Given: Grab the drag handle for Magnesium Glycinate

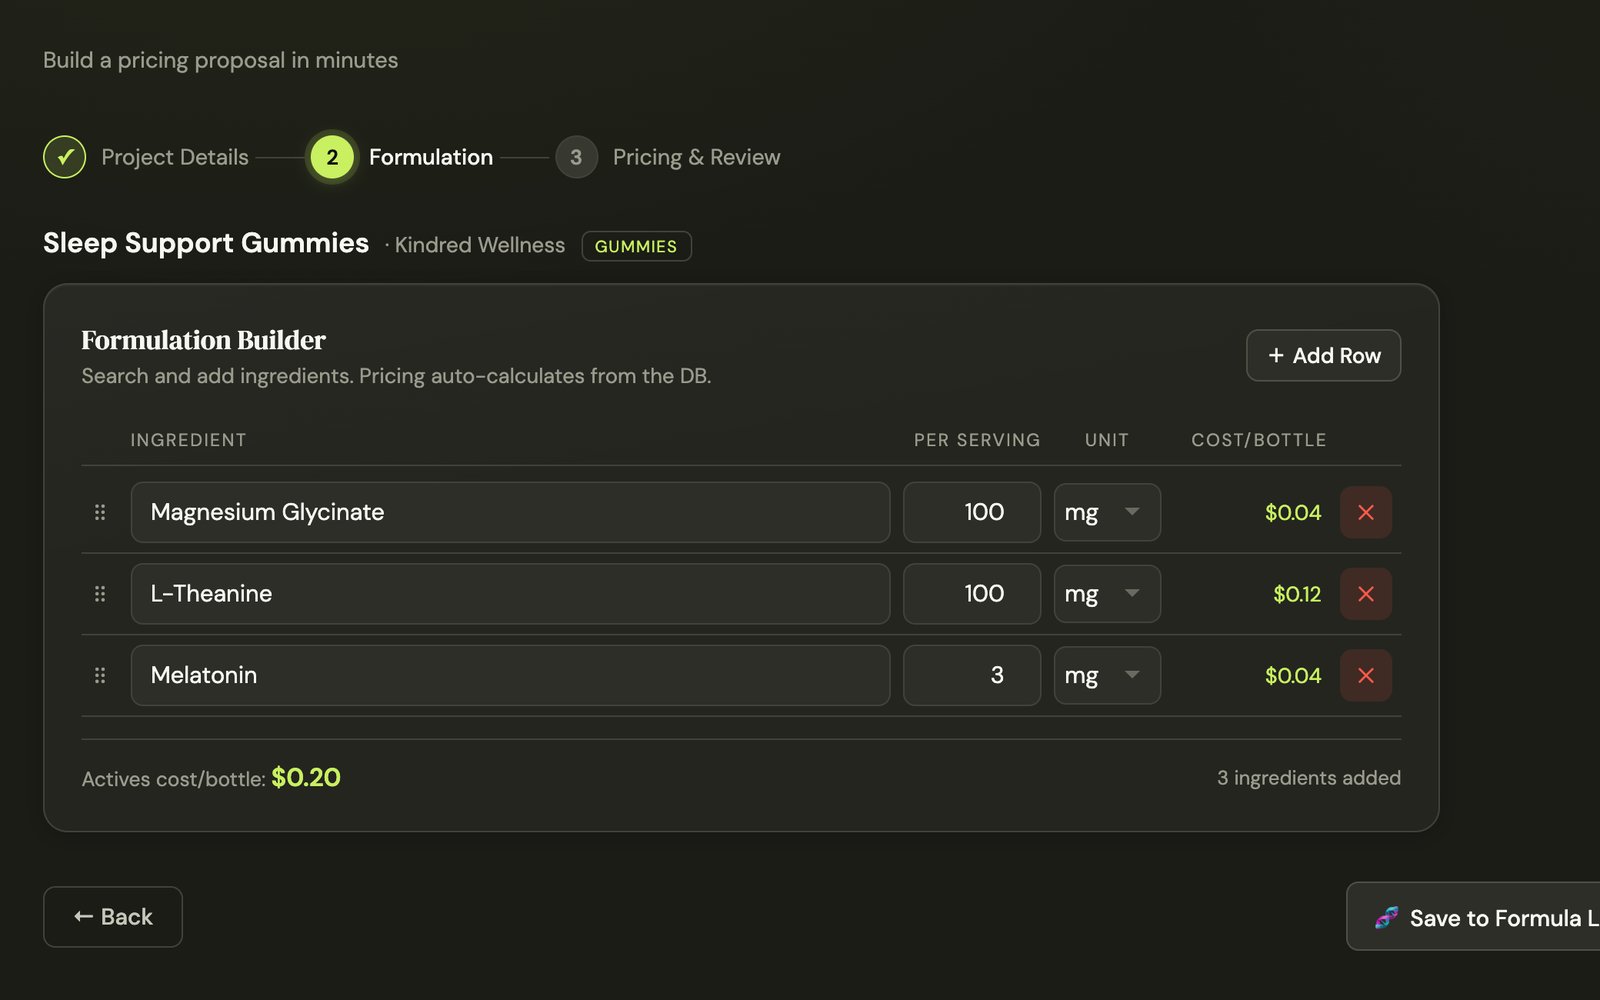Looking at the screenshot, I should (x=100, y=512).
